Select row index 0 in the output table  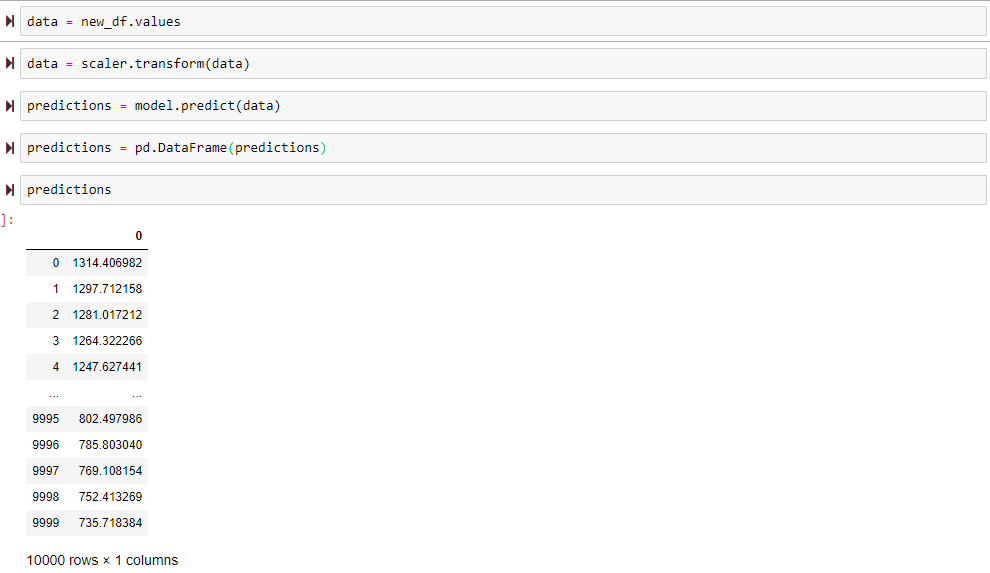[56, 262]
